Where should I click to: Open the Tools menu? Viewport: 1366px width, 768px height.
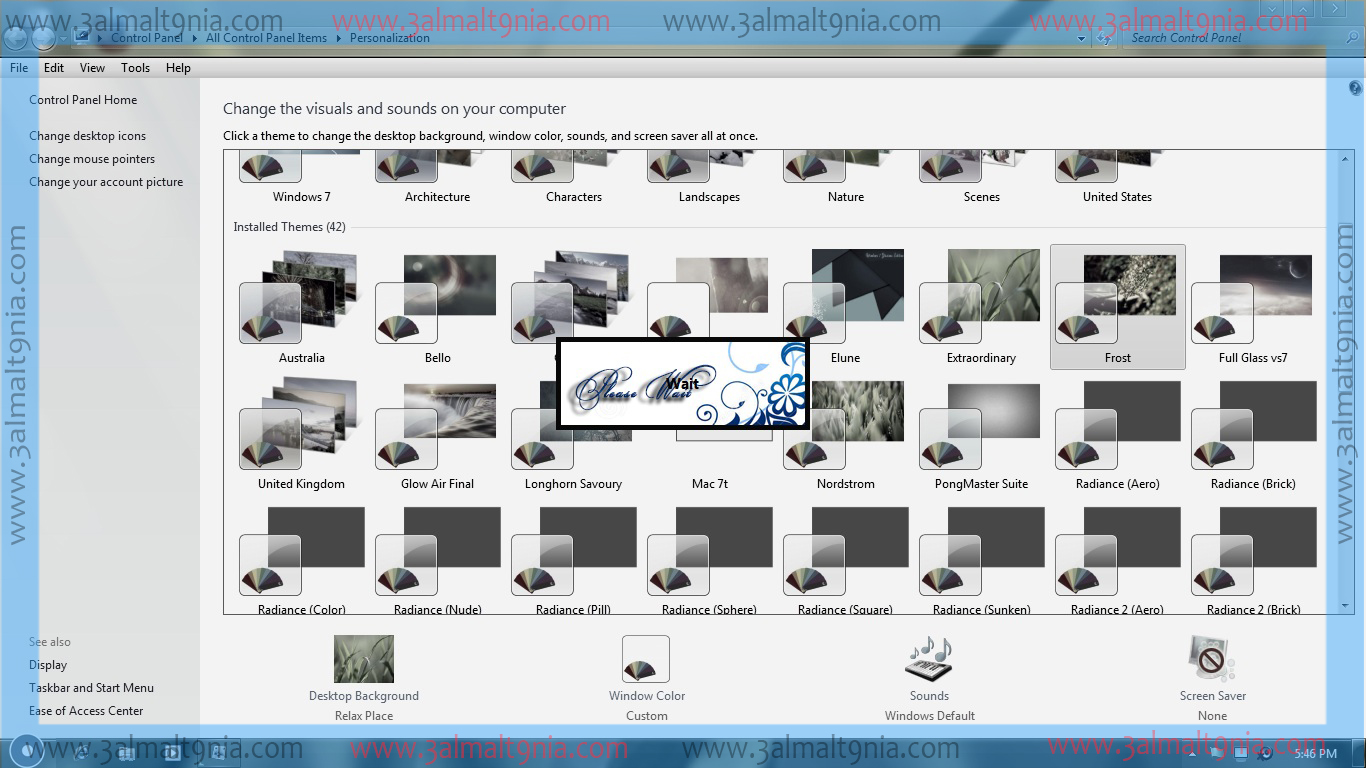pos(135,68)
